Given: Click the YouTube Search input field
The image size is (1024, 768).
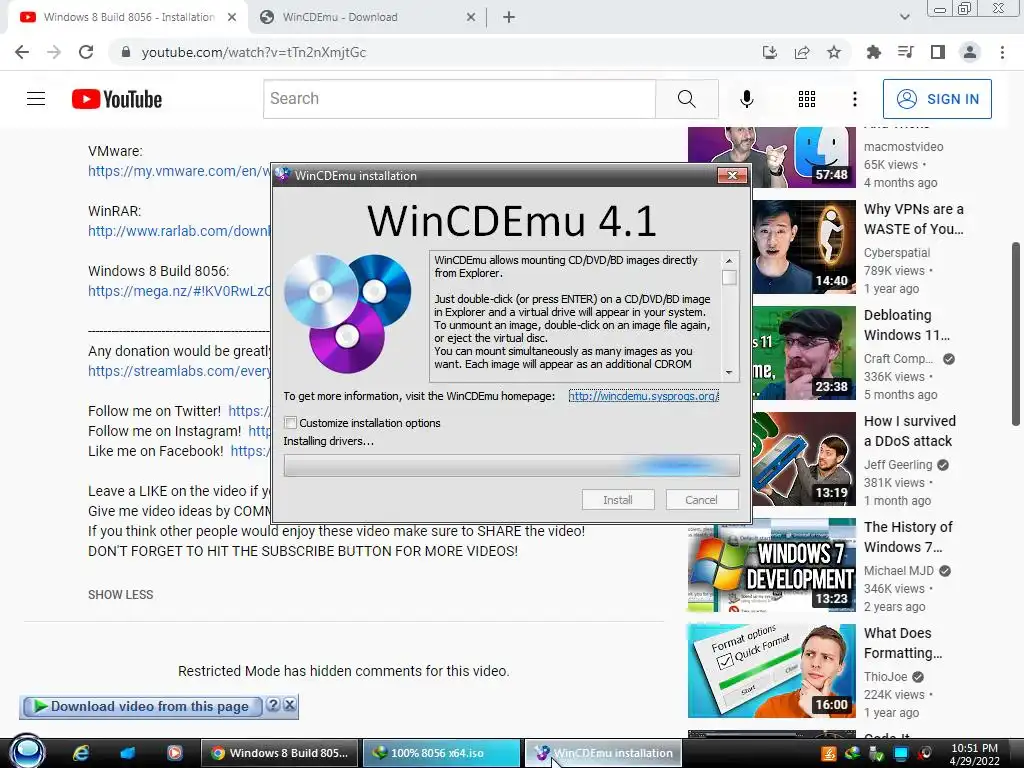Looking at the screenshot, I should [x=460, y=99].
